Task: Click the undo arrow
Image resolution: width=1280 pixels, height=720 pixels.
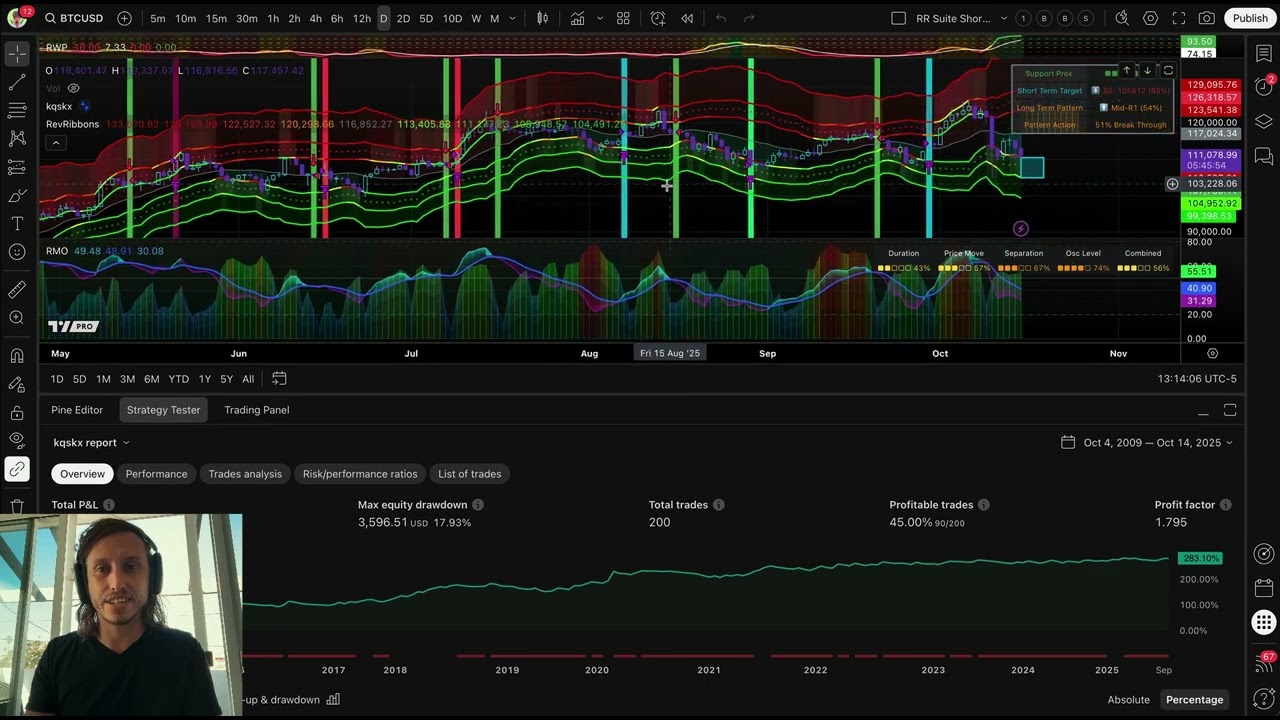Action: coord(721,18)
